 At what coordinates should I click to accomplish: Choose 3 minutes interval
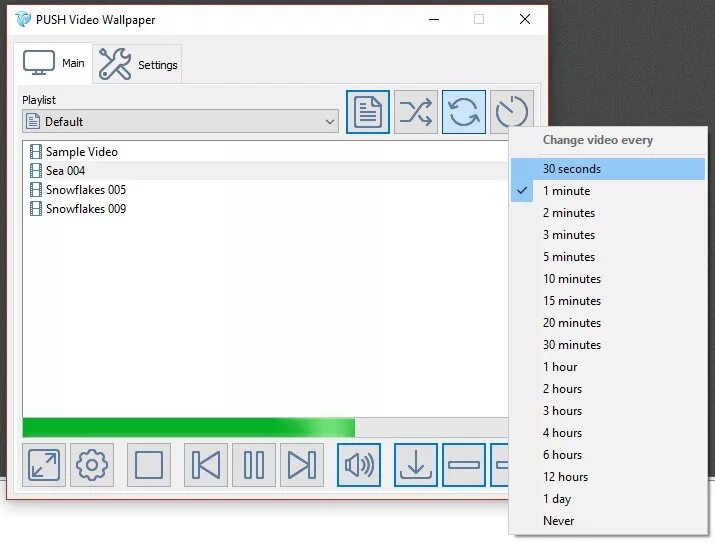pos(608,235)
